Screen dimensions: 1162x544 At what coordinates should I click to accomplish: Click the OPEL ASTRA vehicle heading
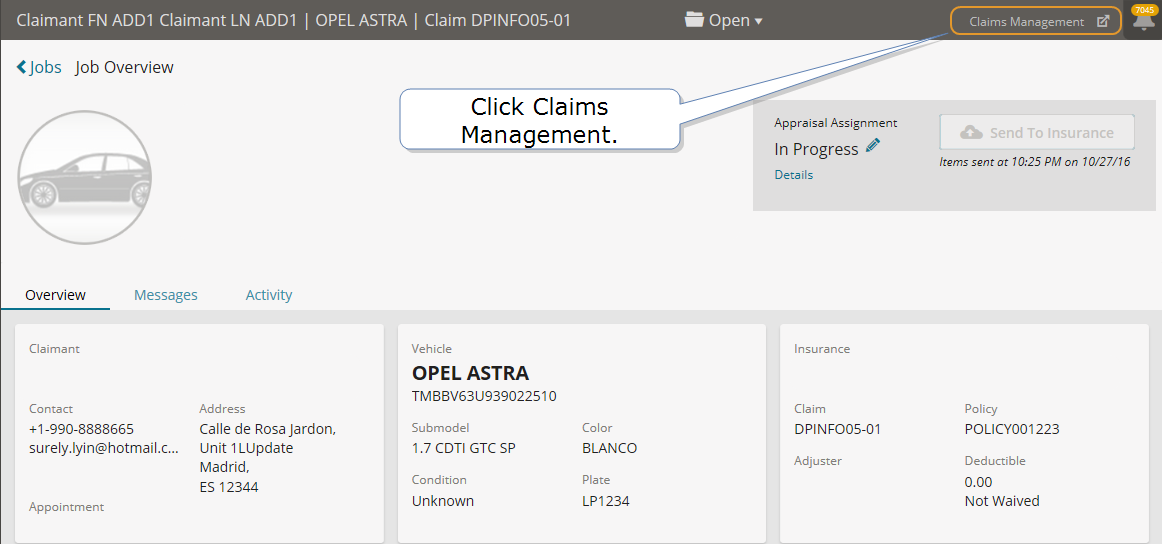click(x=471, y=373)
